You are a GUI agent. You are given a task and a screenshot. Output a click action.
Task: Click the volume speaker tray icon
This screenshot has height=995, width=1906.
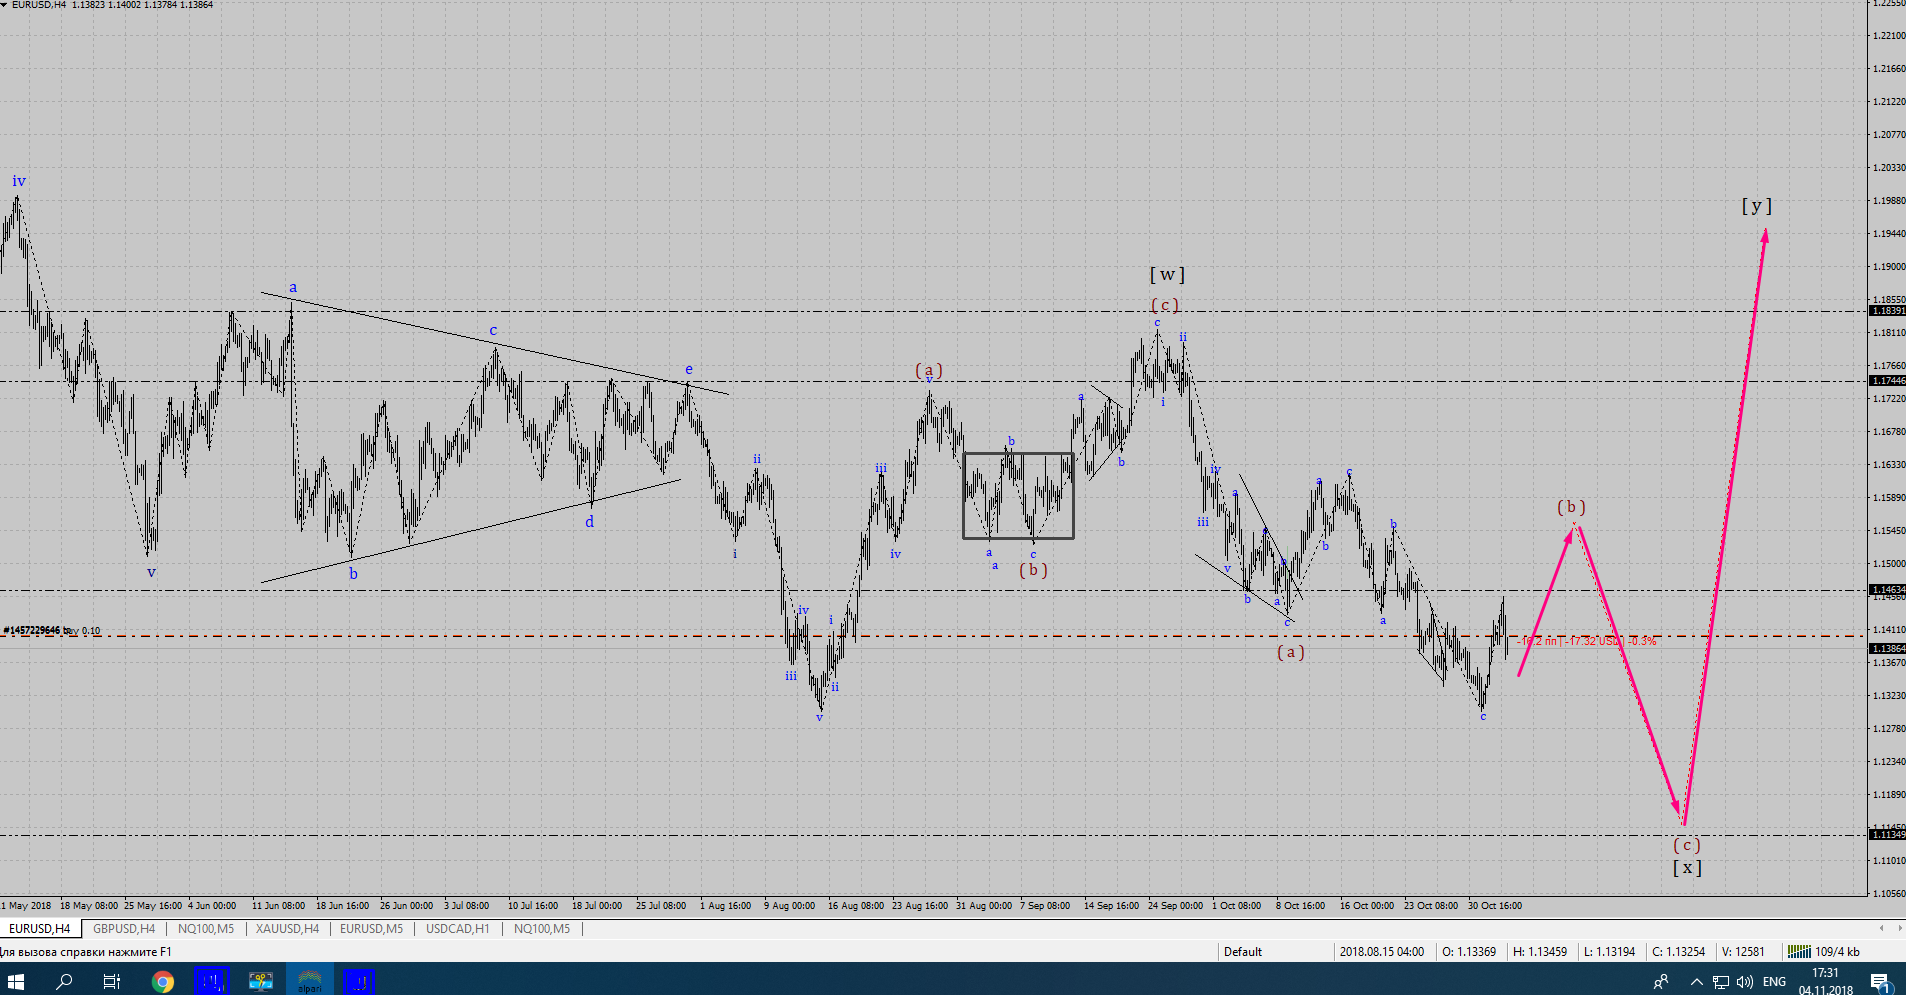coord(1745,982)
